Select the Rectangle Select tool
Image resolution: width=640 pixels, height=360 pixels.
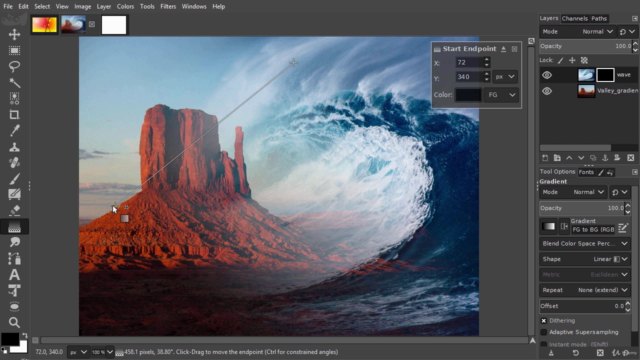pyautogui.click(x=14, y=51)
